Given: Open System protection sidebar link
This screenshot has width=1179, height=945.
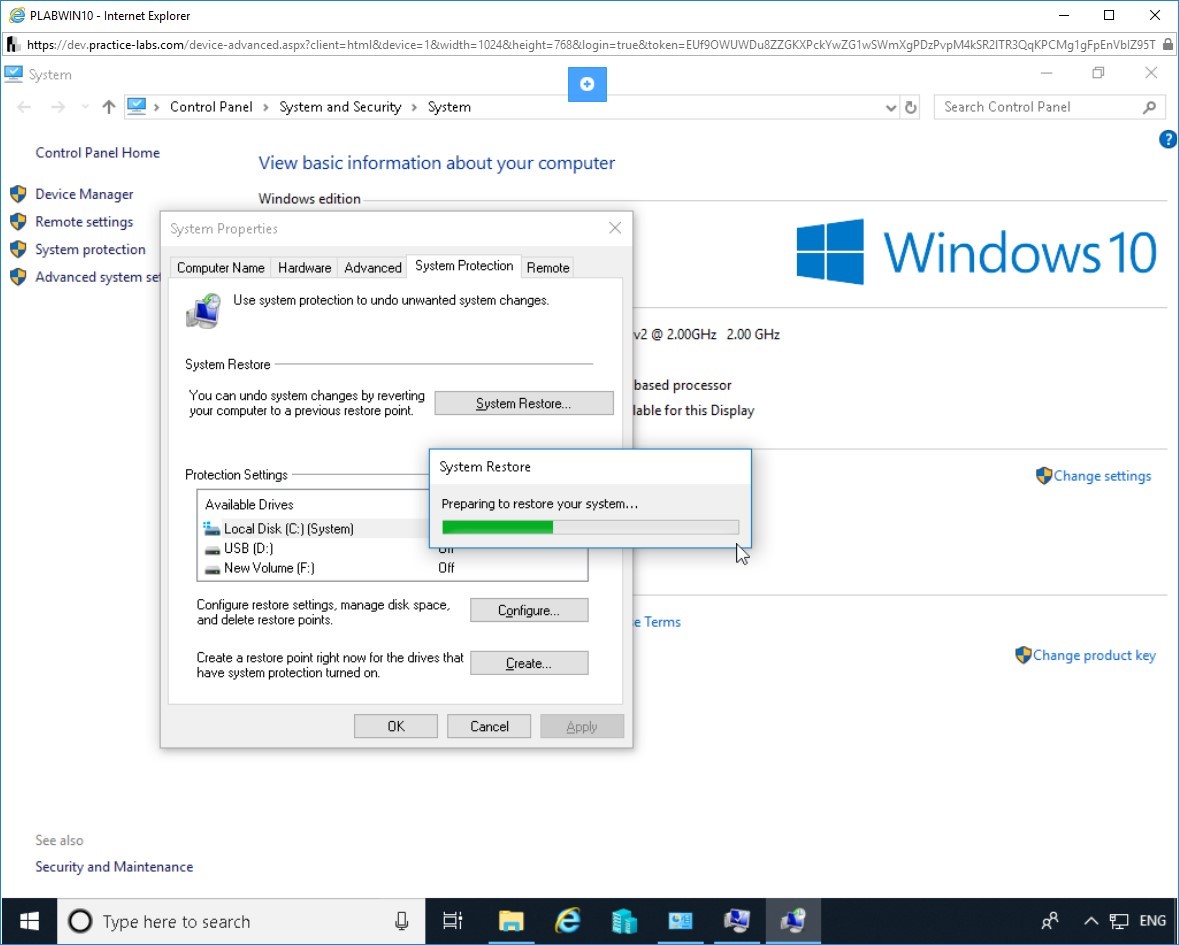Looking at the screenshot, I should click(90, 250).
